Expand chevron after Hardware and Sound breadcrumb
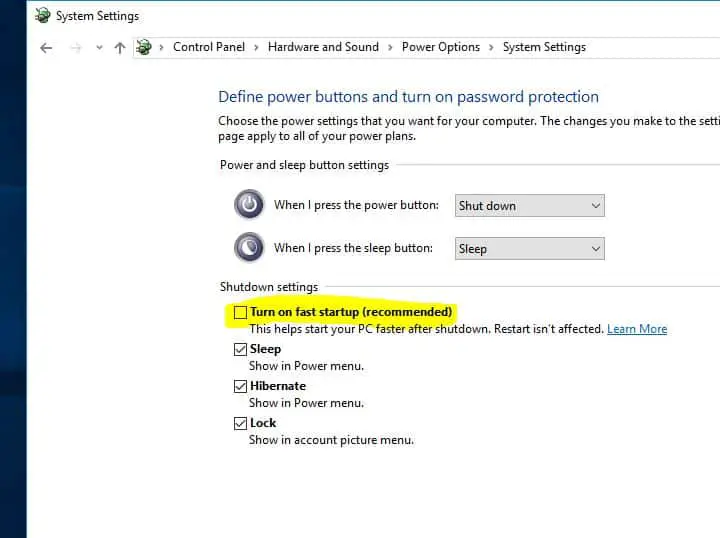The image size is (720, 538). [391, 47]
